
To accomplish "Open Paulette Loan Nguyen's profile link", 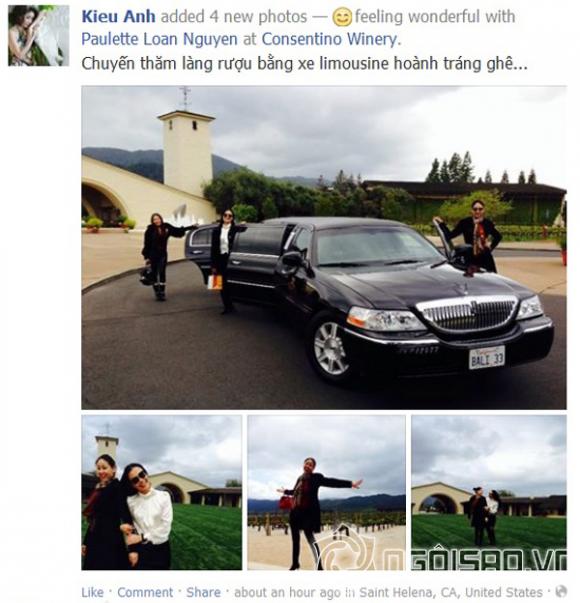I will point(159,40).
